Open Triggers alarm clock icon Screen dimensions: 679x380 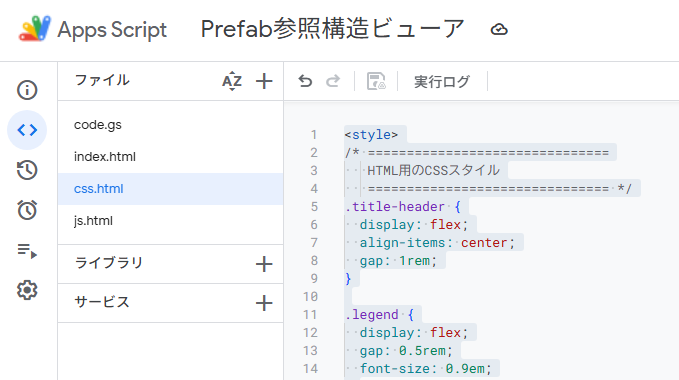27,210
